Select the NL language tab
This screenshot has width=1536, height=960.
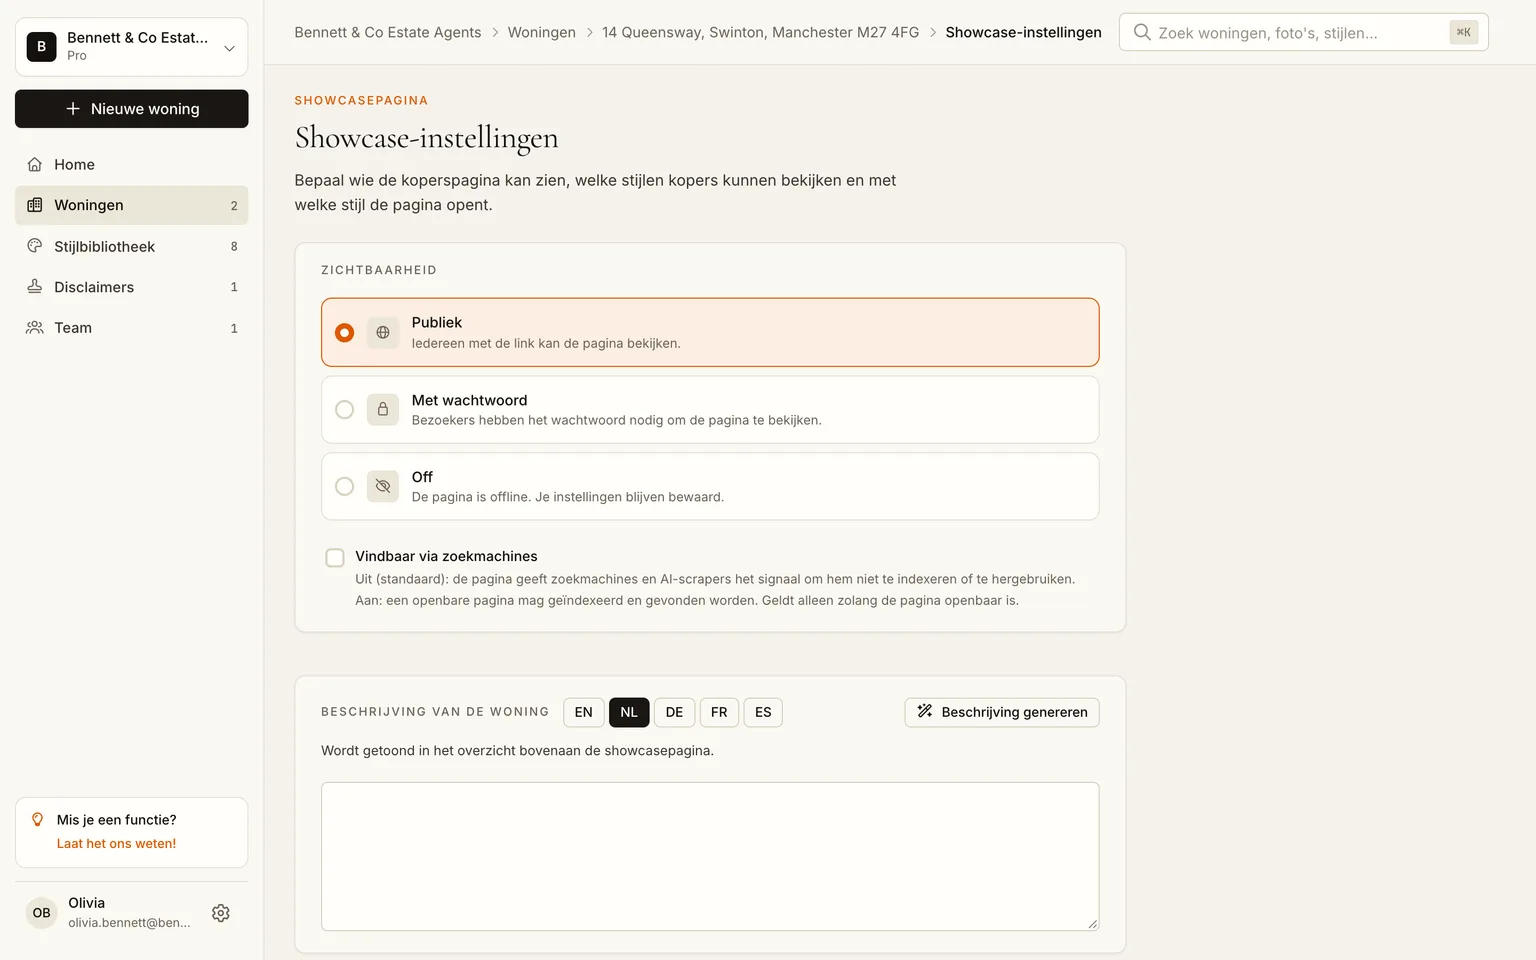[x=629, y=712]
